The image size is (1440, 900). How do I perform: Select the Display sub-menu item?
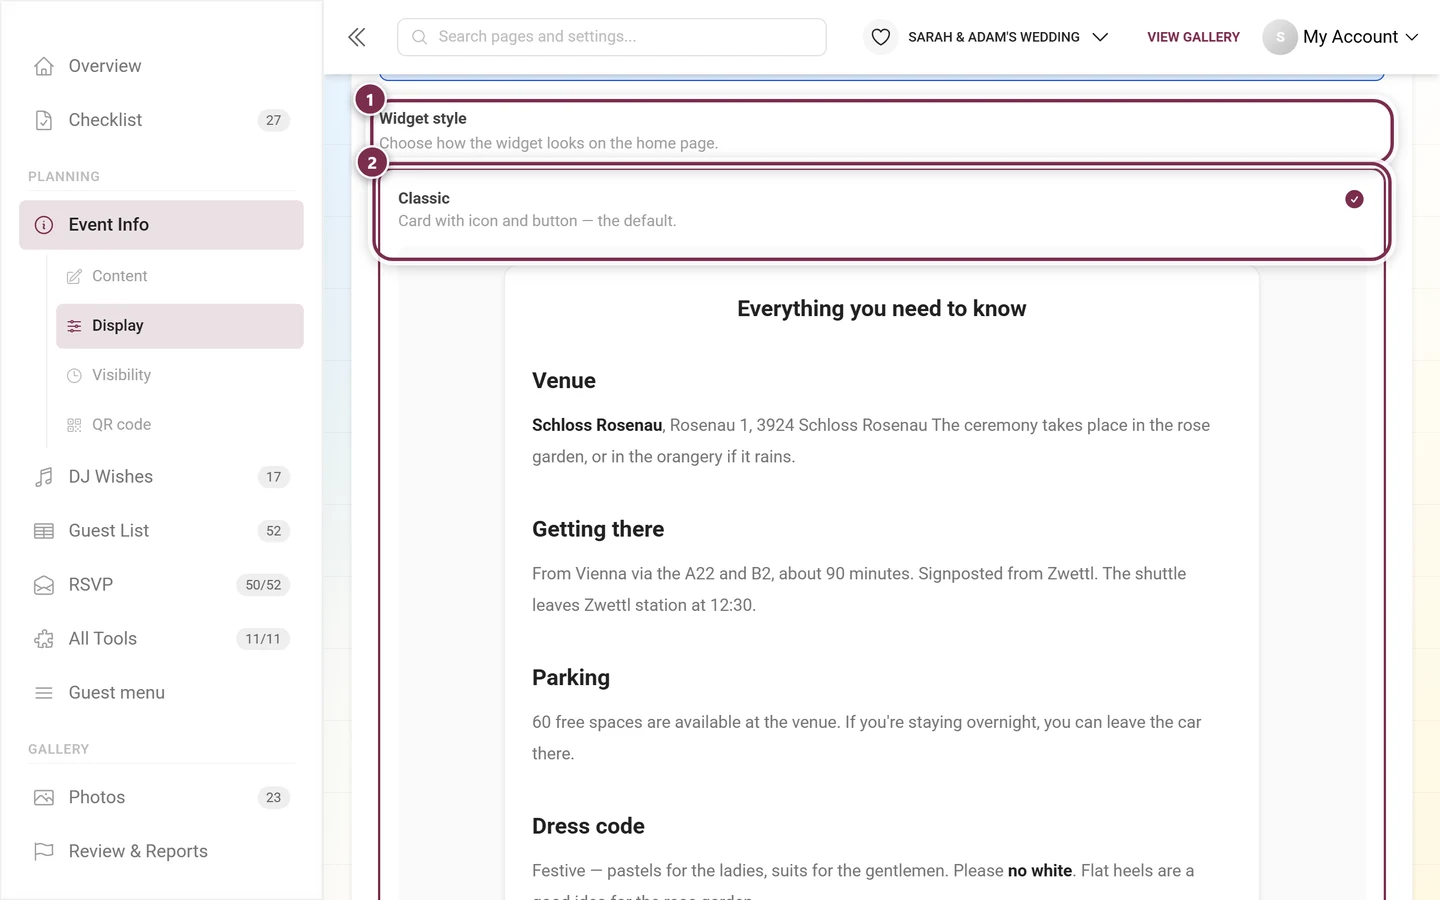point(180,326)
